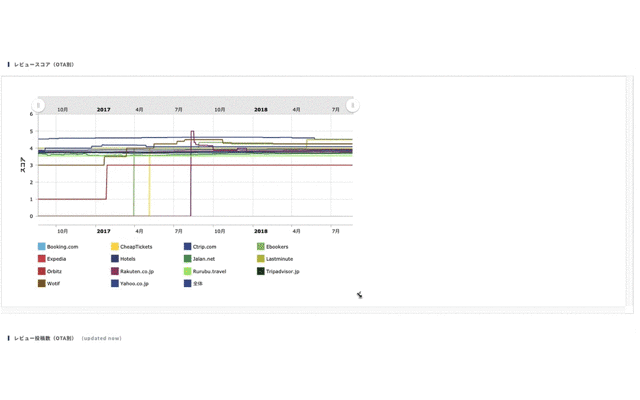Toggle Rakuten.co.jp series visibility
The height and width of the screenshot is (400, 640).
[115, 271]
